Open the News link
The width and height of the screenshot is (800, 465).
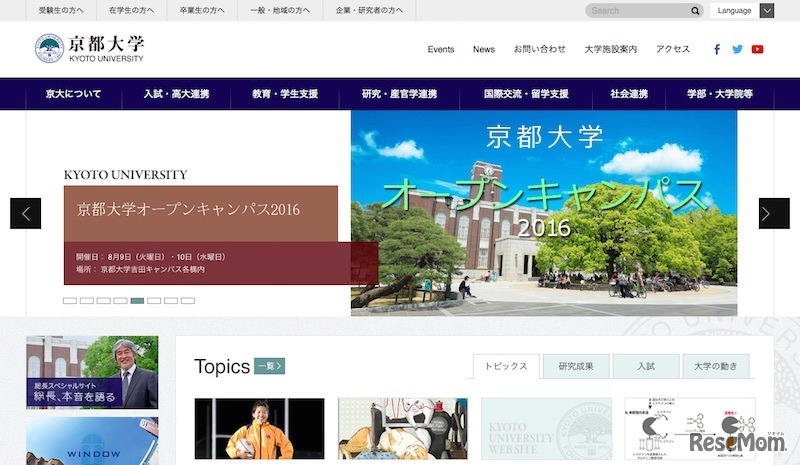pyautogui.click(x=484, y=50)
